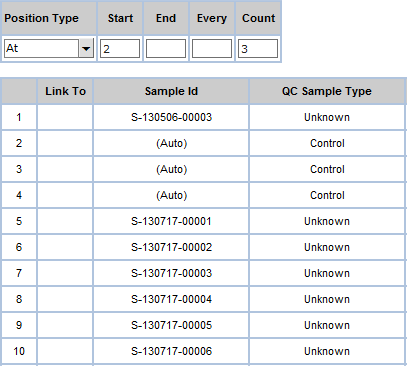
Task: Click Unknown type in row 8
Action: (327, 299)
